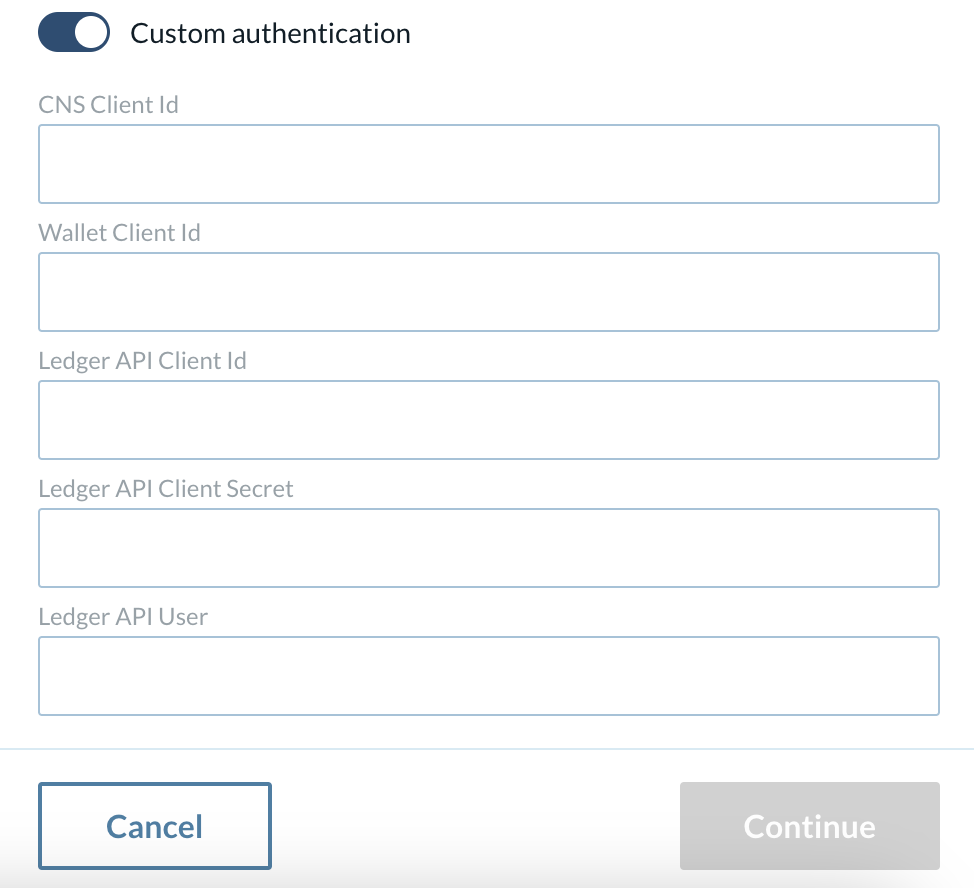Viewport: 974px width, 888px height.
Task: Disable the Custom authentication toggle
Action: click(x=73, y=31)
